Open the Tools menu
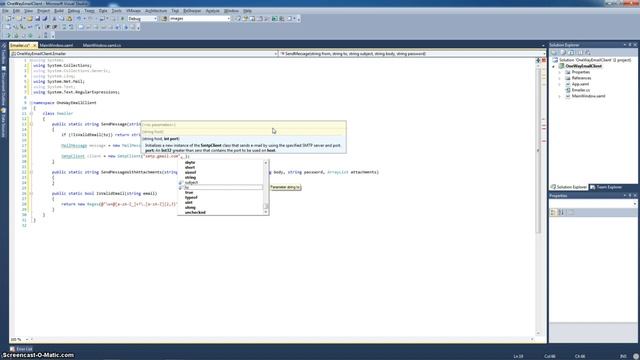Image resolution: width=640 pixels, height=360 pixels. point(116,11)
